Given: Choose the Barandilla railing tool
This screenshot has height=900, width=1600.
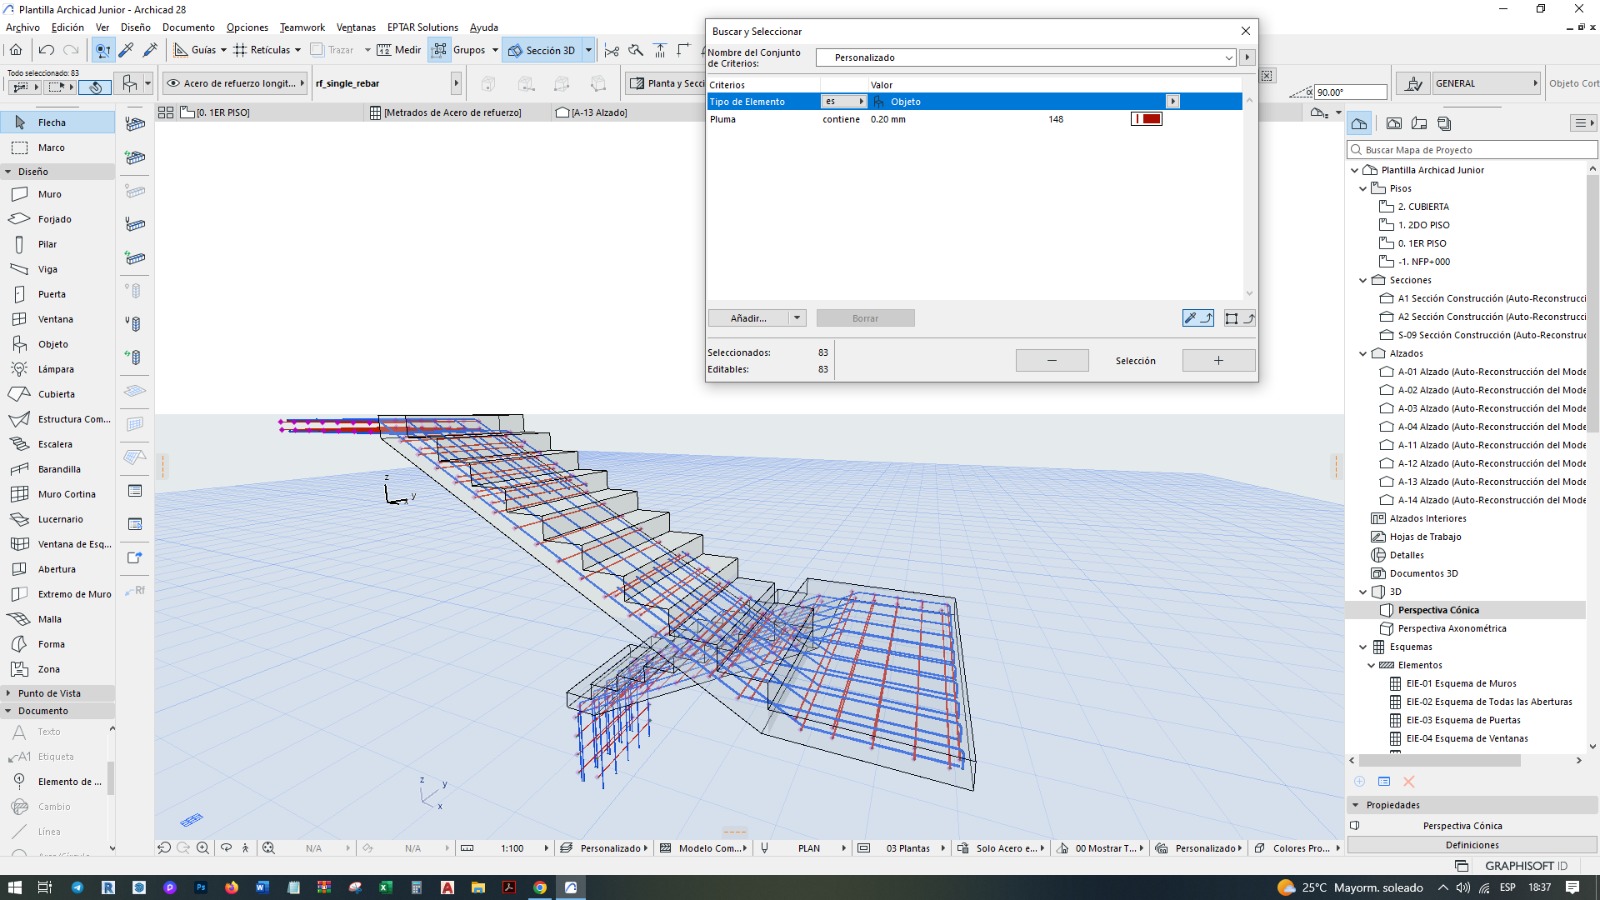Looking at the screenshot, I should pos(57,469).
